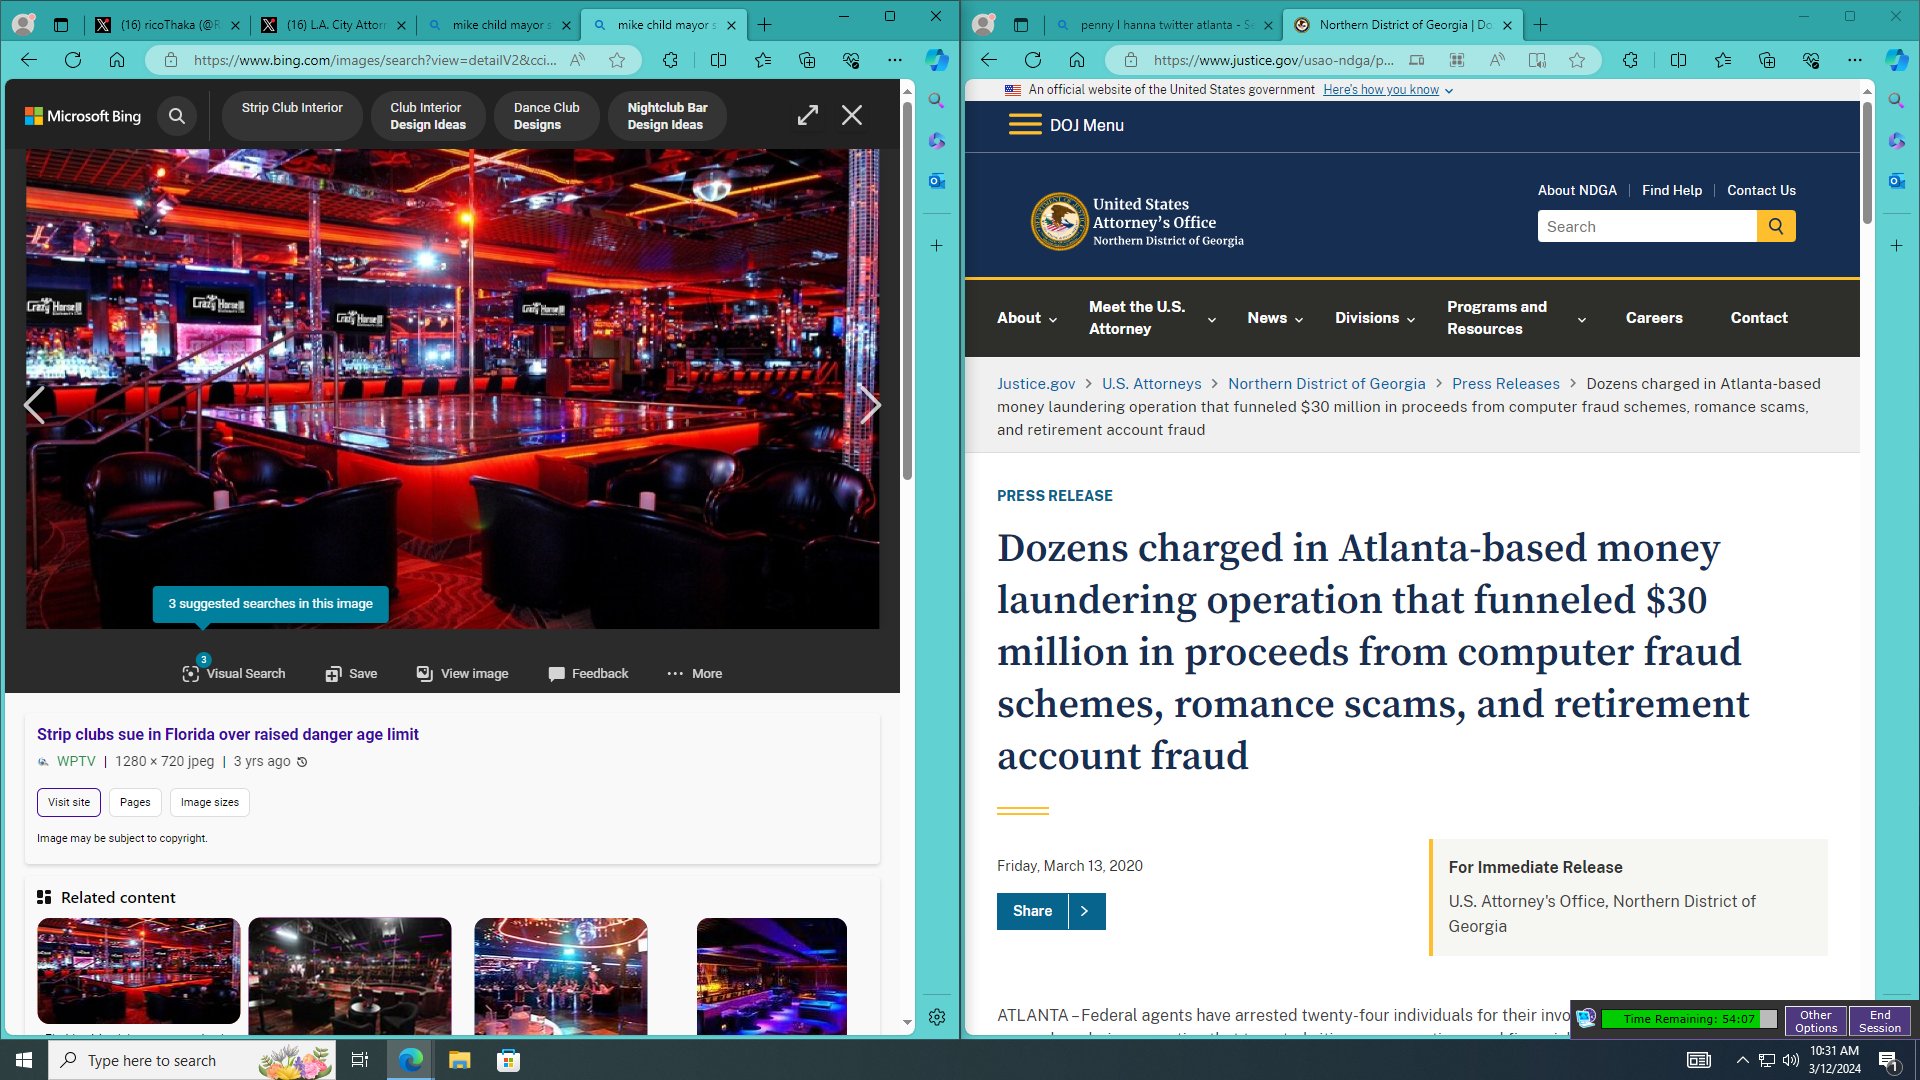Go back in the left browser window
The width and height of the screenshot is (1920, 1080).
click(x=29, y=60)
